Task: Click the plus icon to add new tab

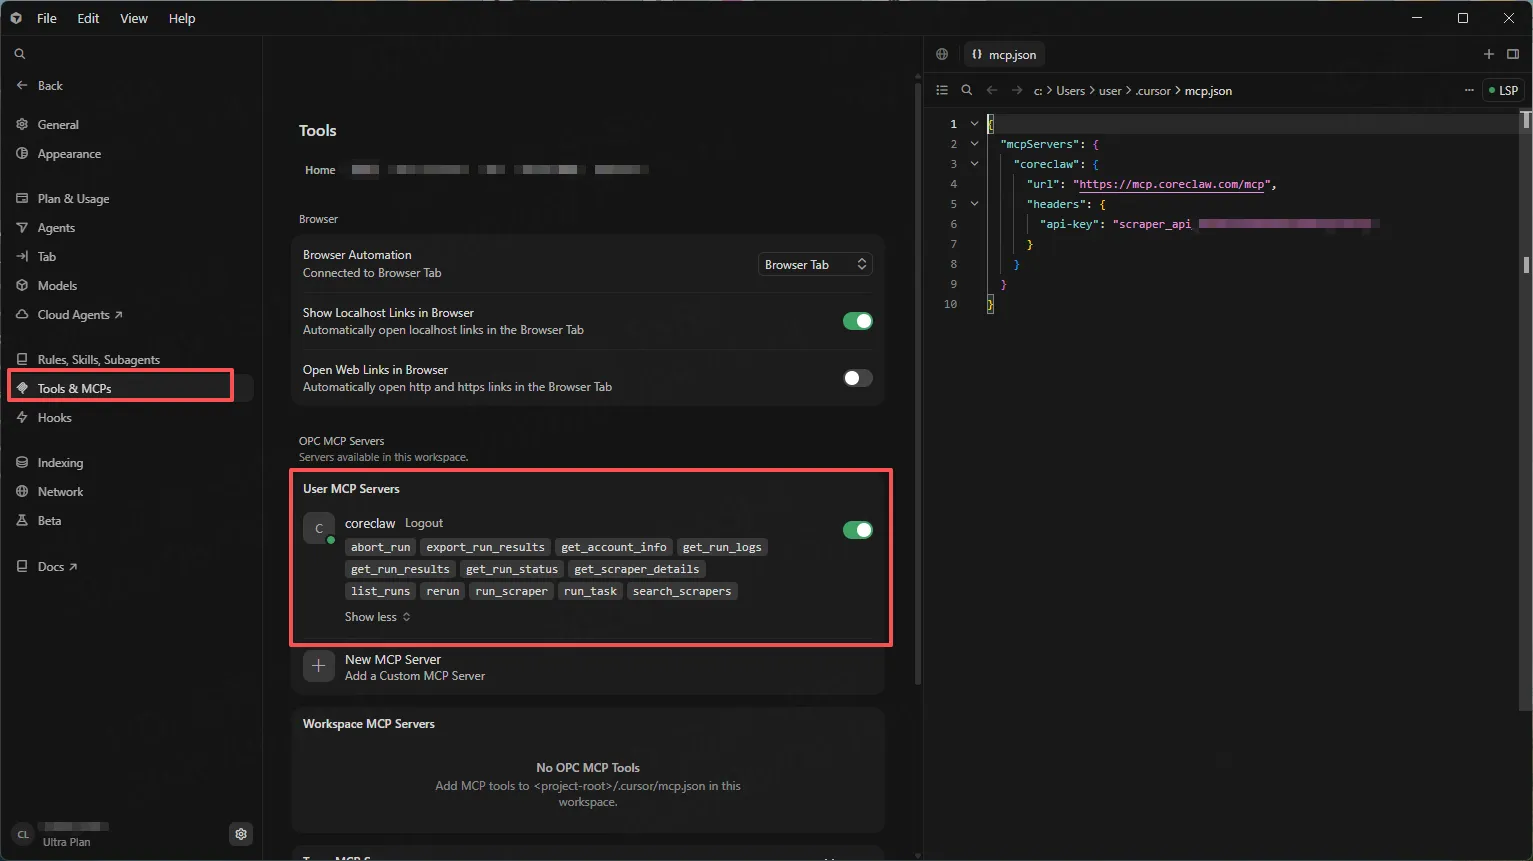Action: point(1489,54)
